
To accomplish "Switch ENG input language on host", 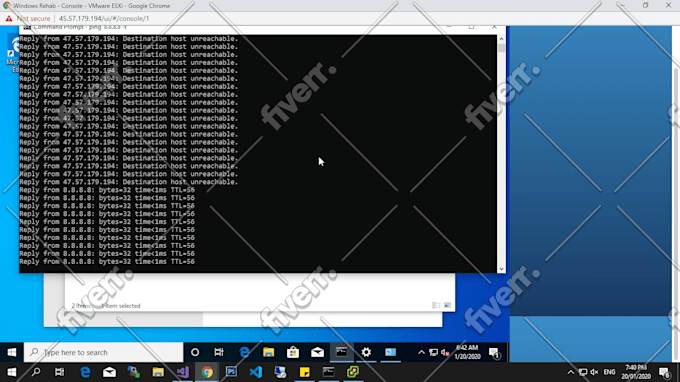I will click(609, 372).
